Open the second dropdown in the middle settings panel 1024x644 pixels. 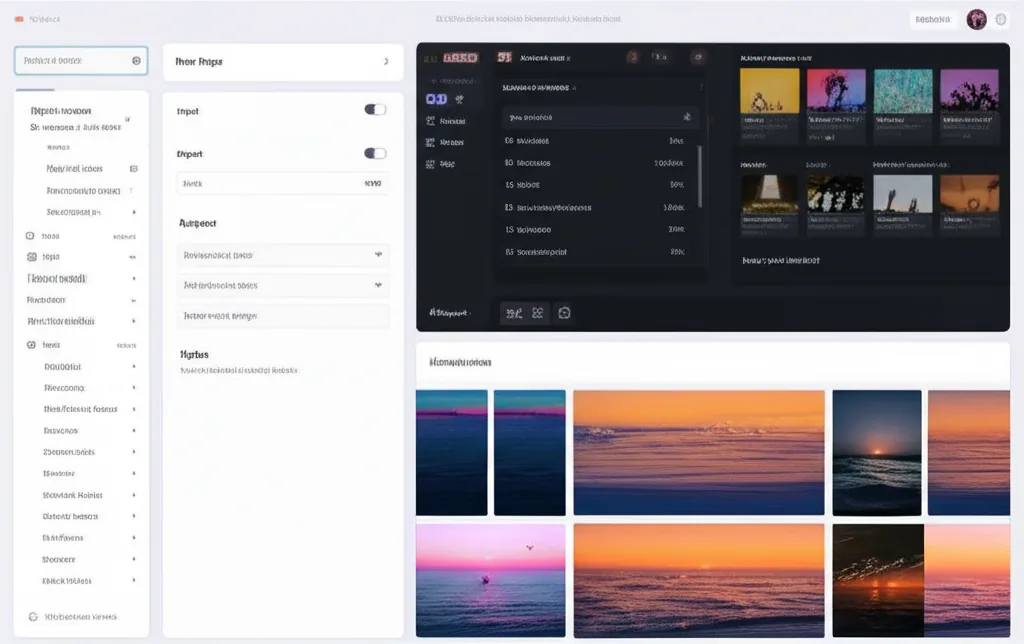click(283, 285)
